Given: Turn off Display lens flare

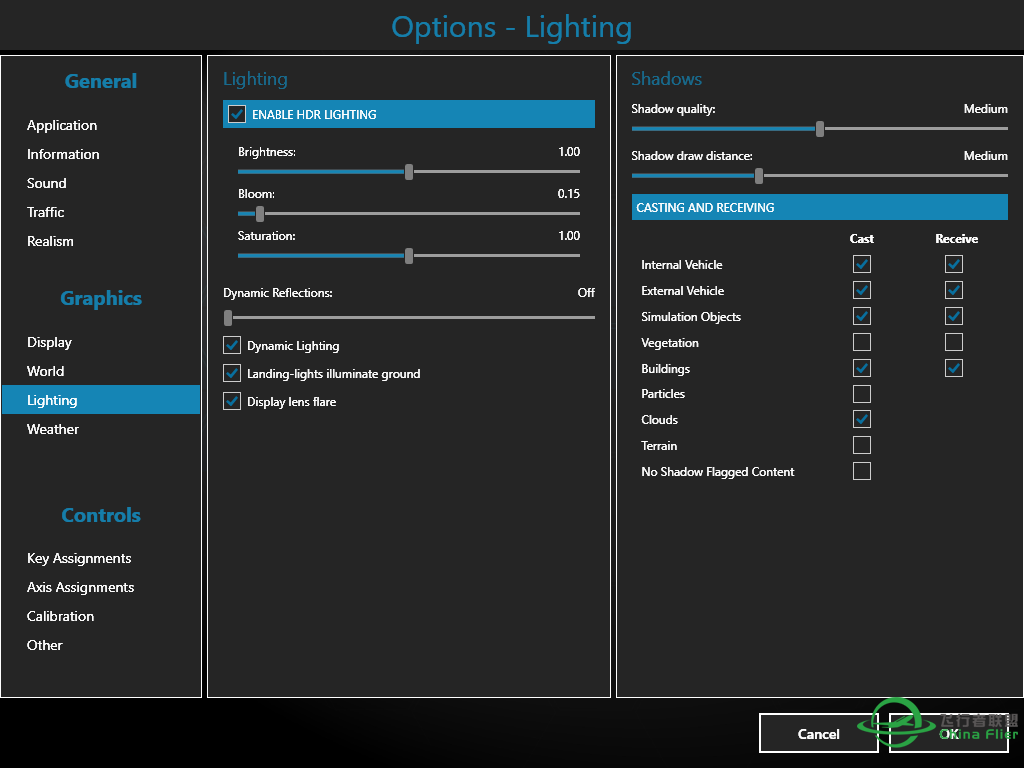Looking at the screenshot, I should point(232,401).
